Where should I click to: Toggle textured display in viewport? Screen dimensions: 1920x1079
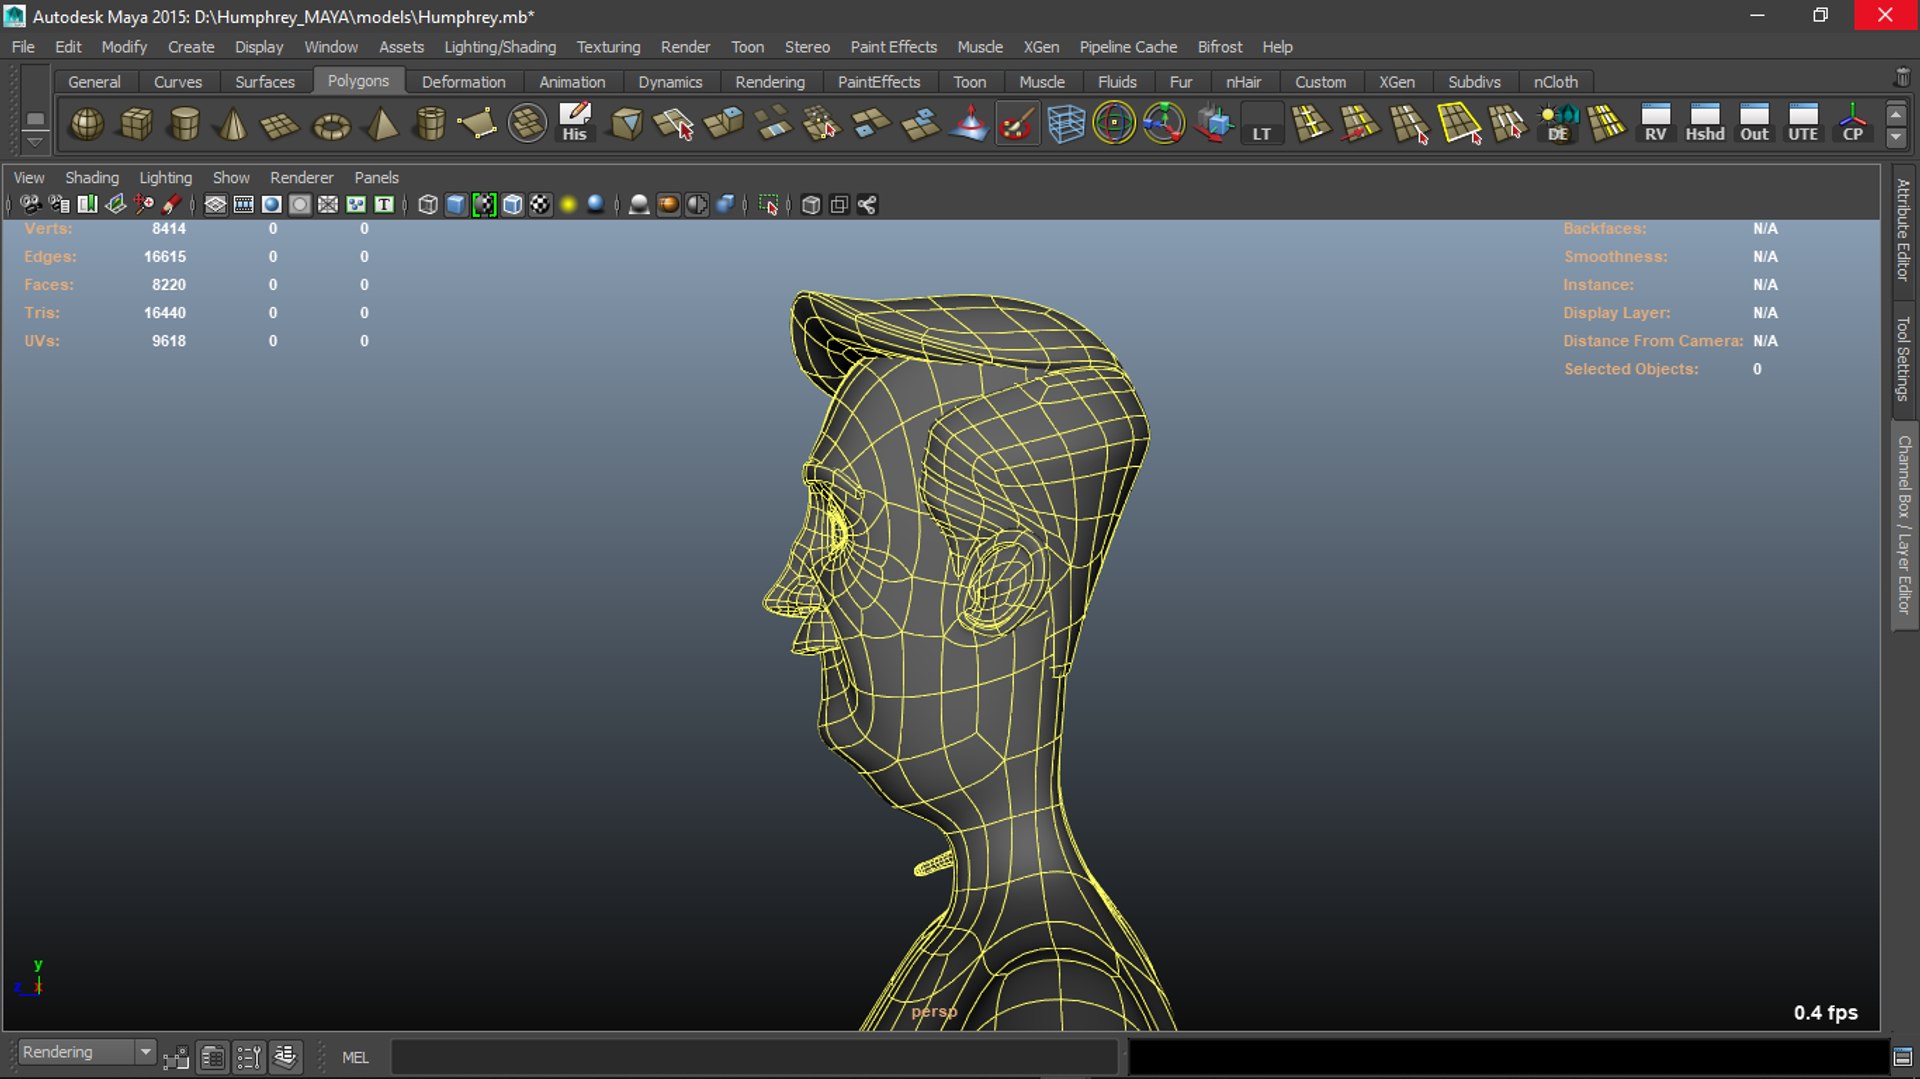pyautogui.click(x=540, y=205)
